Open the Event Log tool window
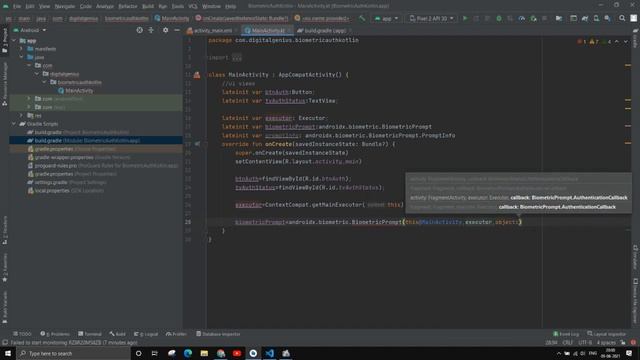Image resolution: width=640 pixels, height=360 pixels. [x=566, y=334]
